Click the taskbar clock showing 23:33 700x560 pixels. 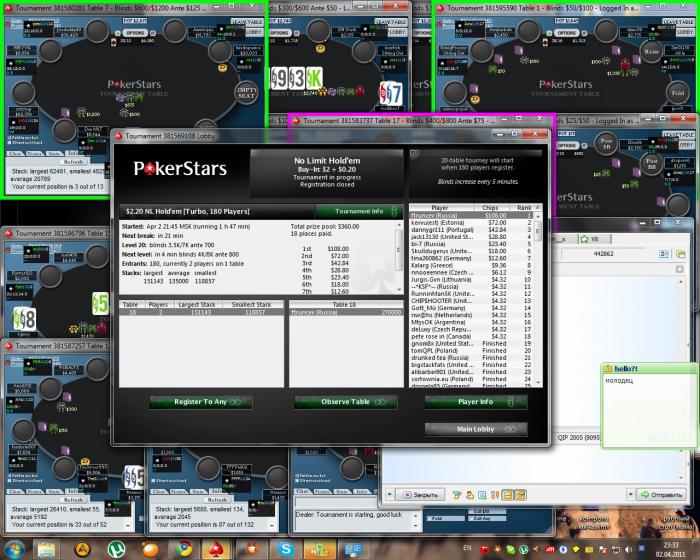pyautogui.click(x=671, y=549)
